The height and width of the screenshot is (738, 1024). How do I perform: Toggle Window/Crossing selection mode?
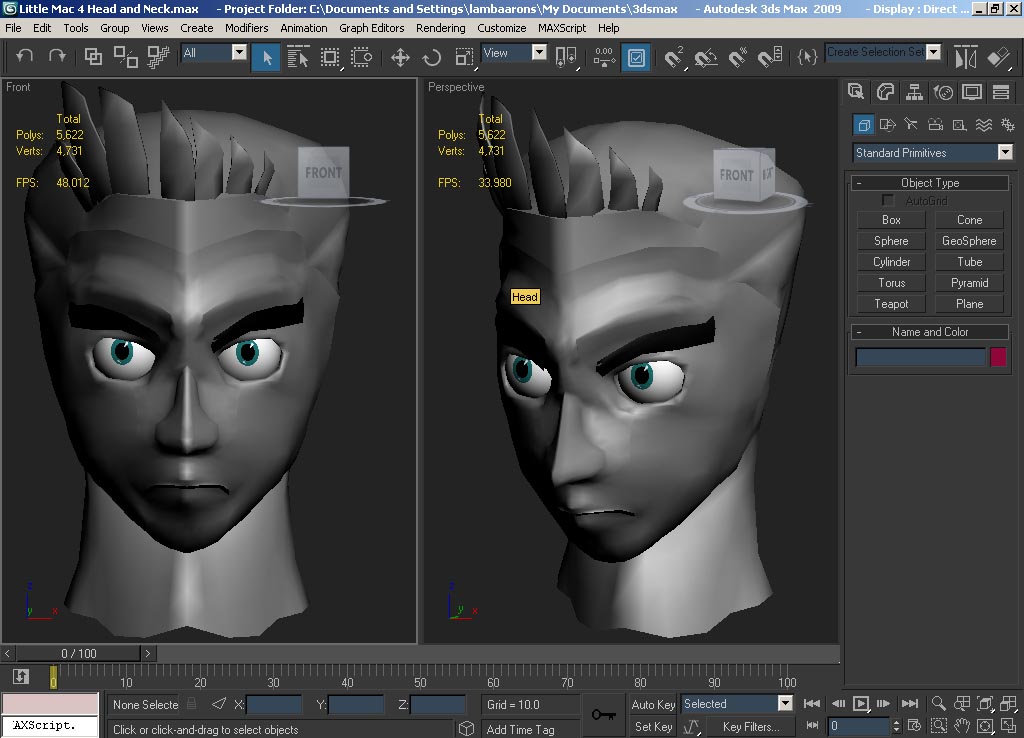pyautogui.click(x=361, y=57)
